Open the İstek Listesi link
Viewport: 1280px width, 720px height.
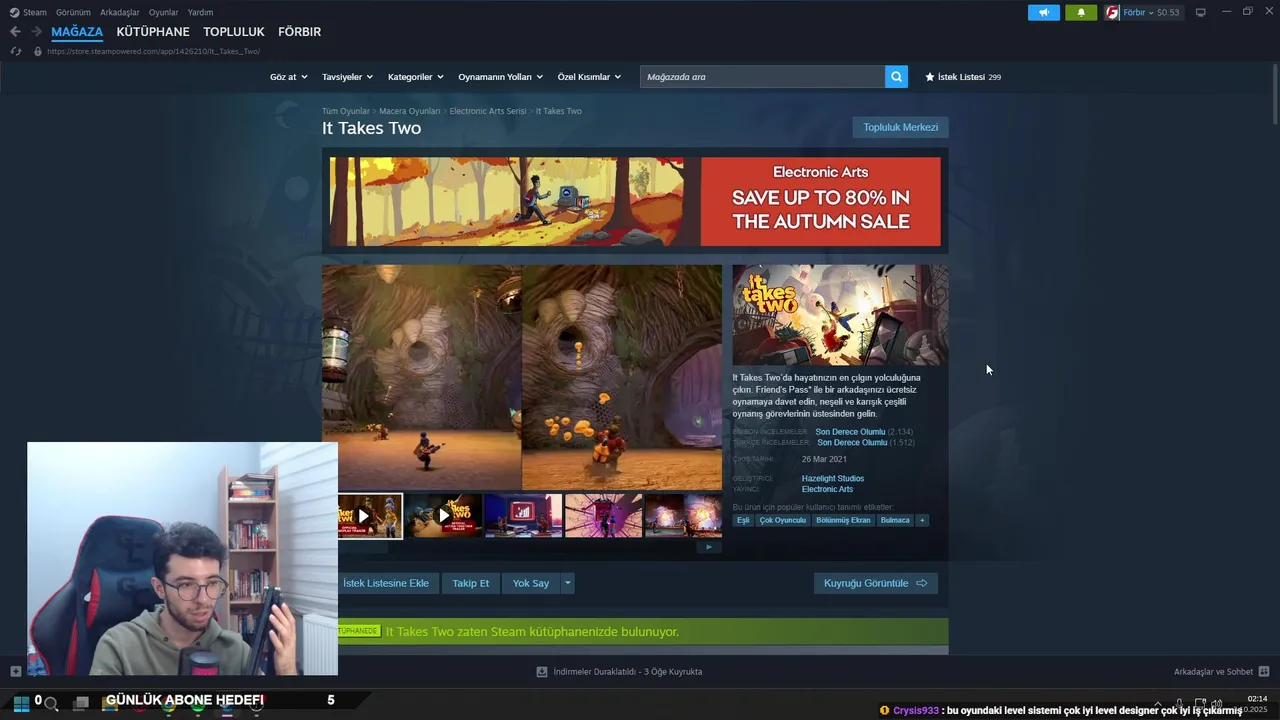click(963, 77)
